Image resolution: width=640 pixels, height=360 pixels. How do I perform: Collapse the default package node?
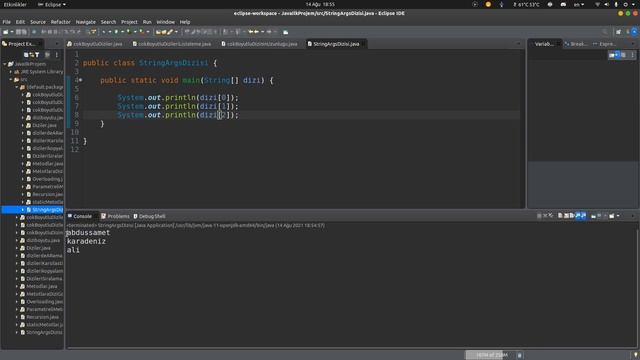[x=17, y=87]
